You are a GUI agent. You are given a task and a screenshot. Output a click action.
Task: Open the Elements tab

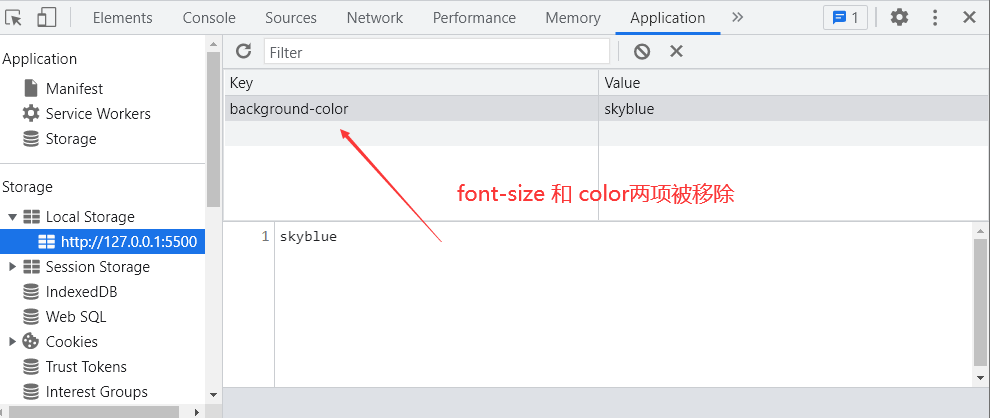coord(123,17)
